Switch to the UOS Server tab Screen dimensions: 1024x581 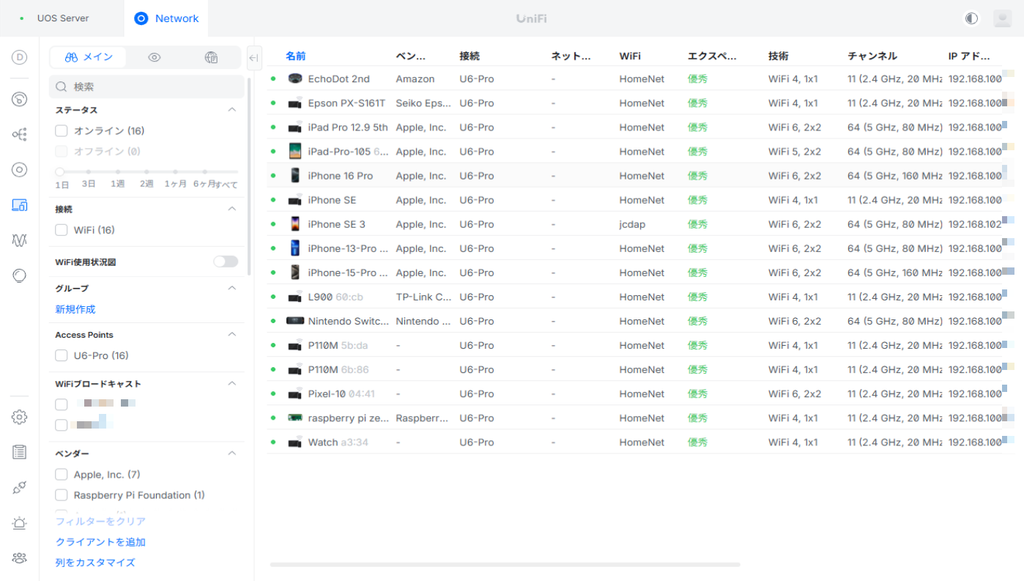(x=62, y=18)
